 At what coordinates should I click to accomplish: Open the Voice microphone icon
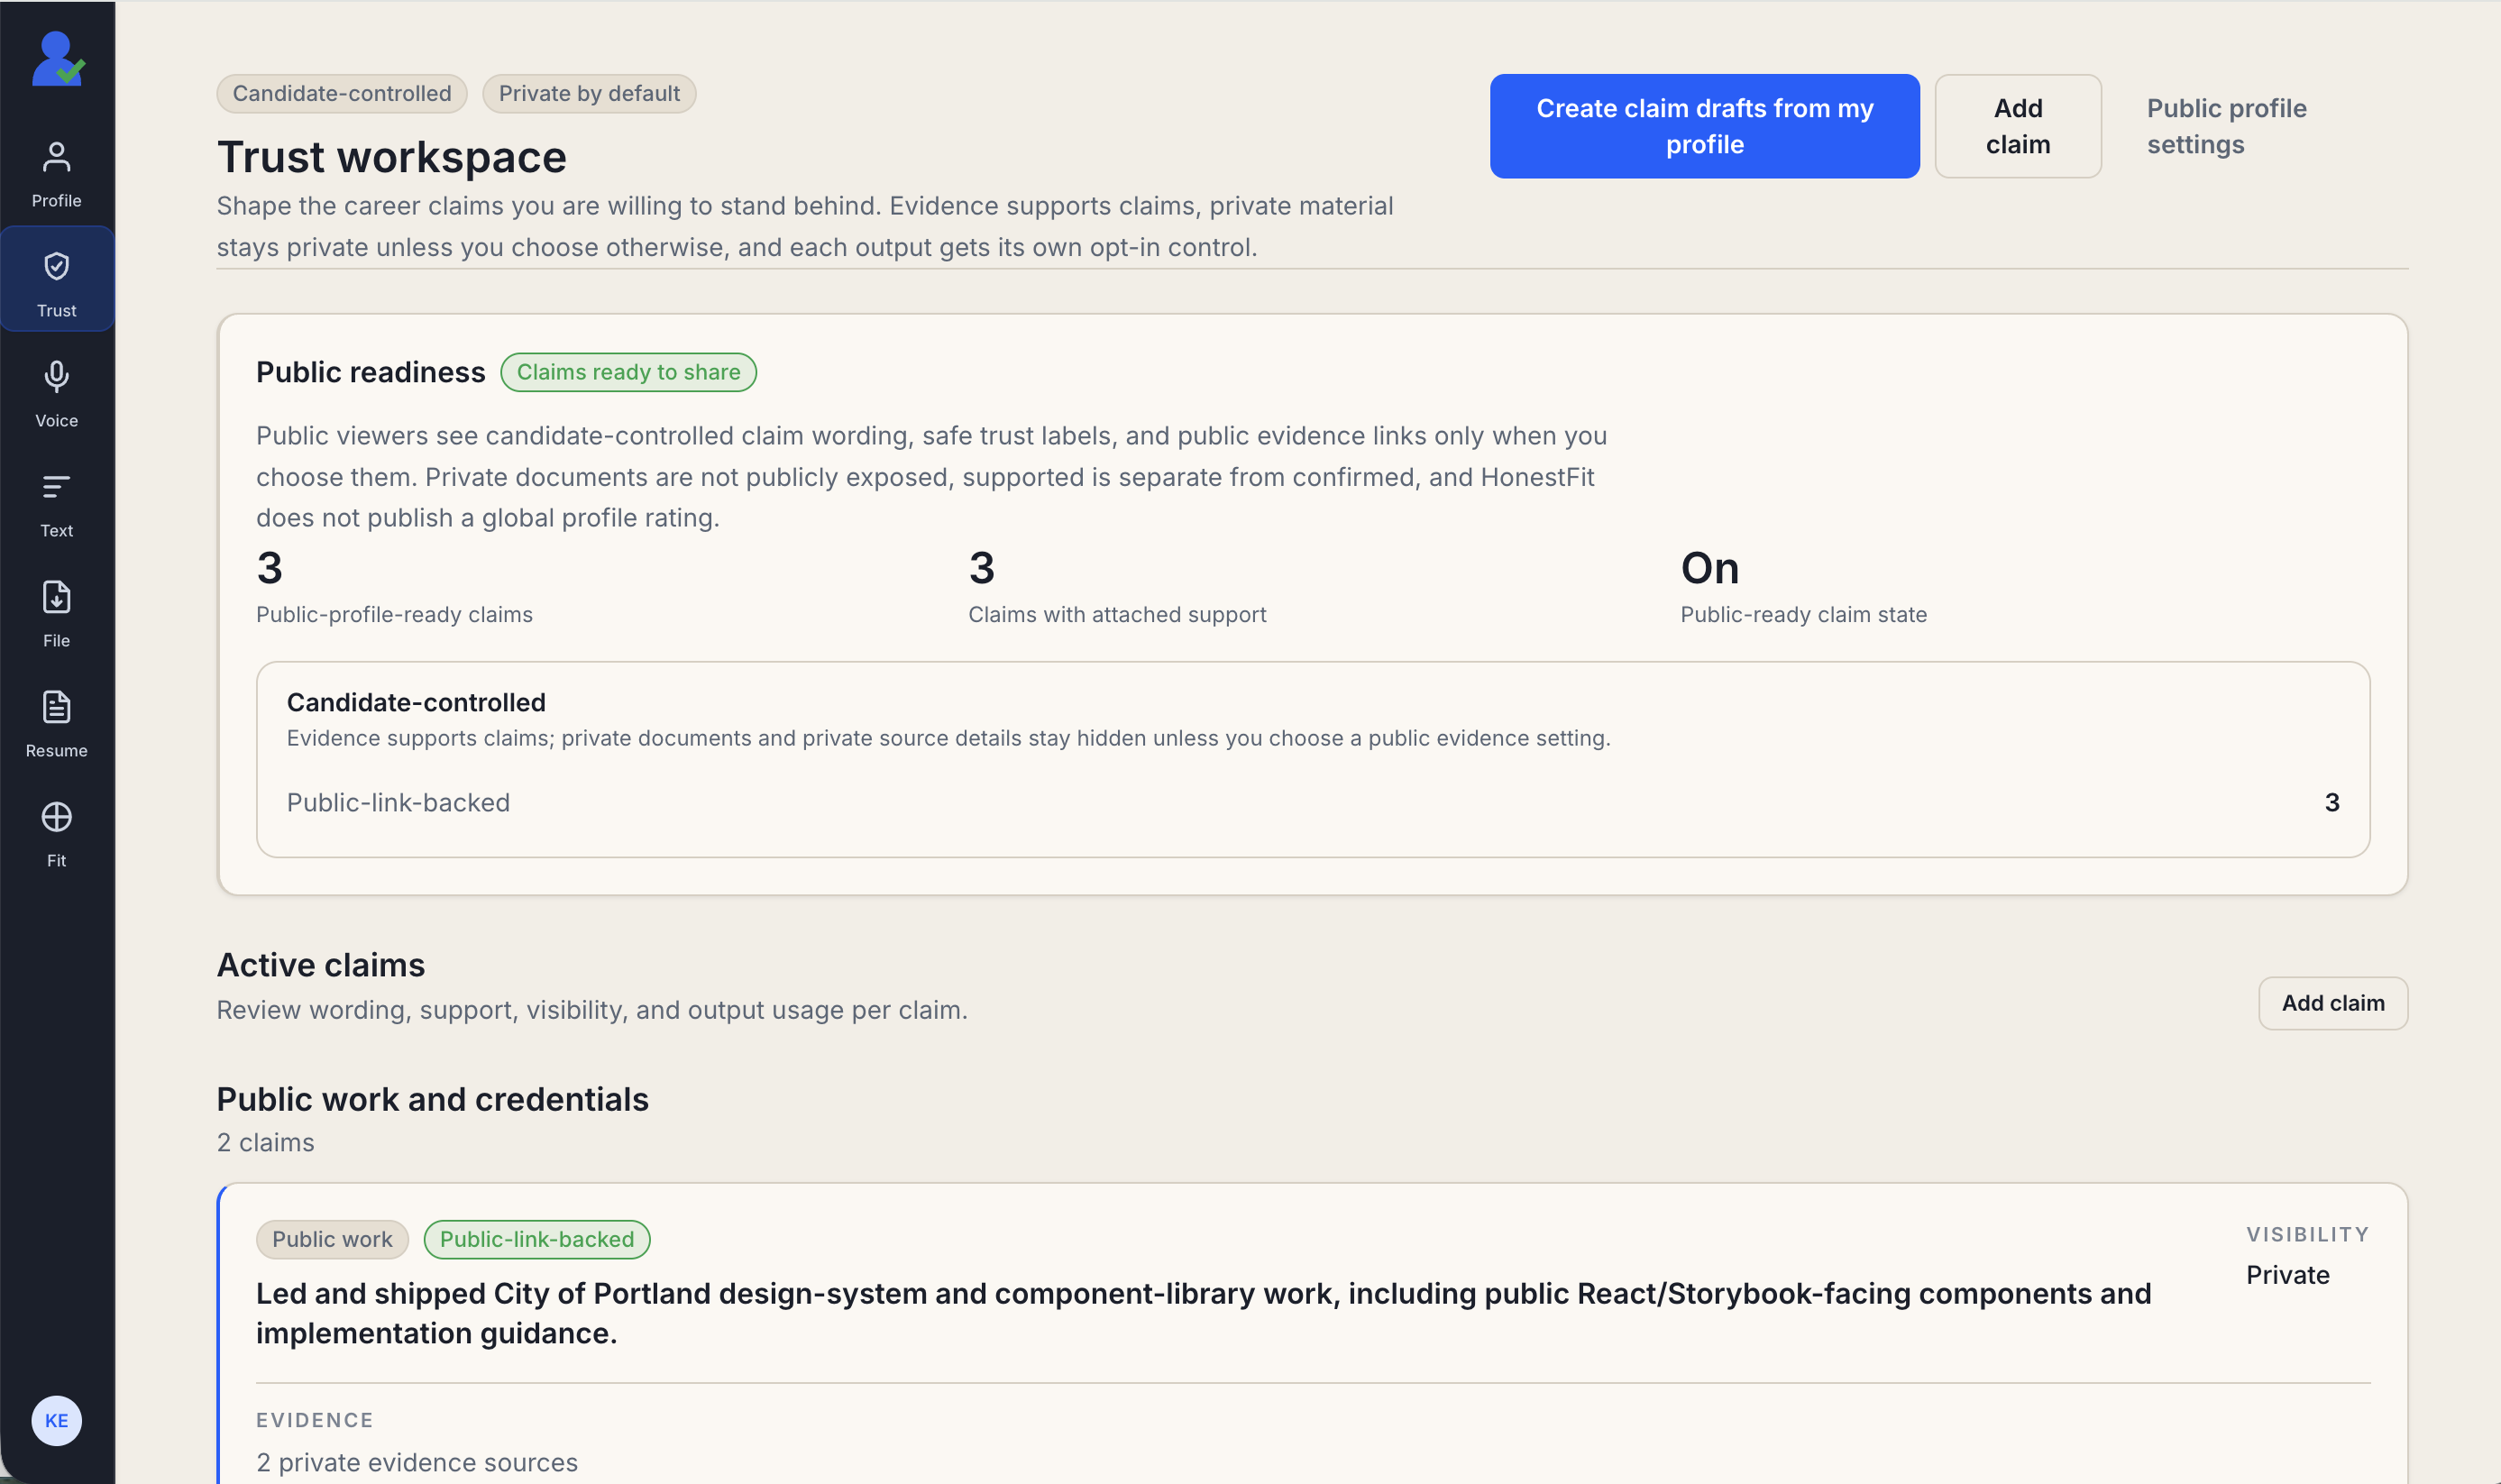point(56,377)
